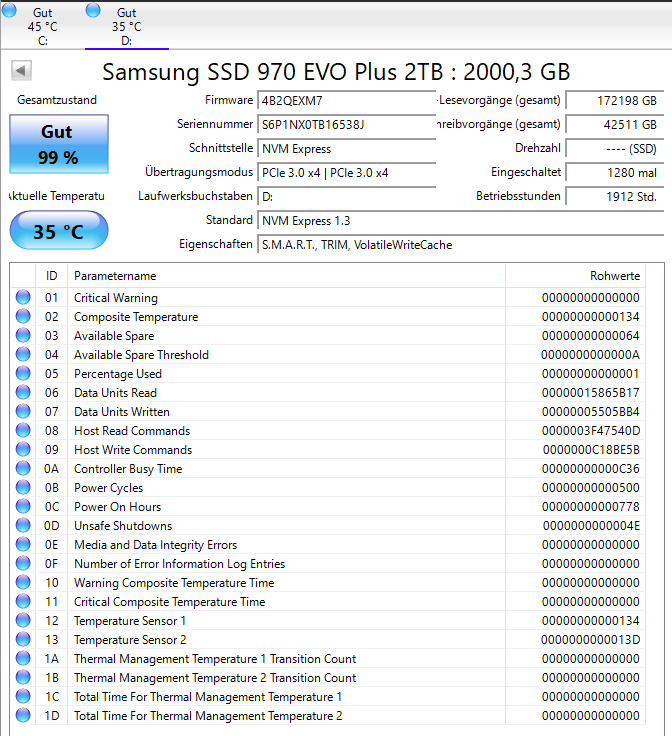Screen dimensions: 672x736
Task: Click the 35 °C temperature button
Action: pyautogui.click(x=59, y=230)
